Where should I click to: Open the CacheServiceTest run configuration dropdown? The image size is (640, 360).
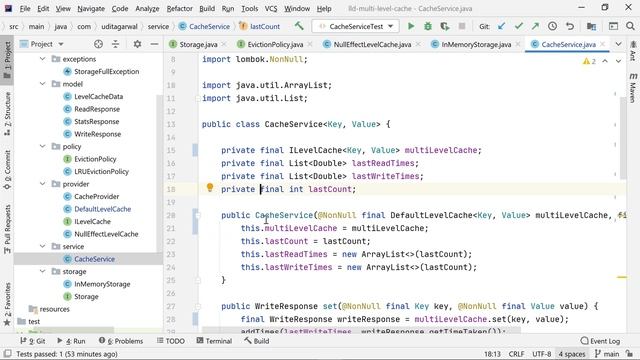point(356,26)
